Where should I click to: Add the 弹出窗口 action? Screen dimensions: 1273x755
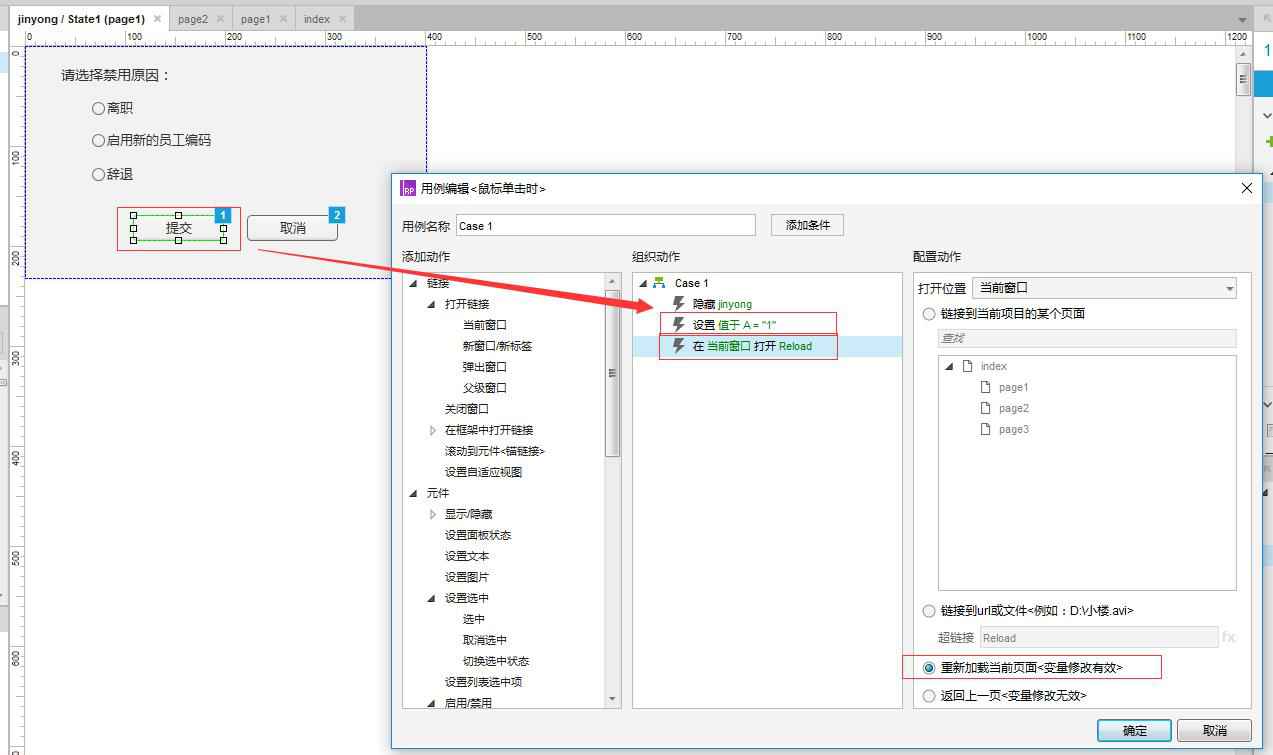[485, 367]
